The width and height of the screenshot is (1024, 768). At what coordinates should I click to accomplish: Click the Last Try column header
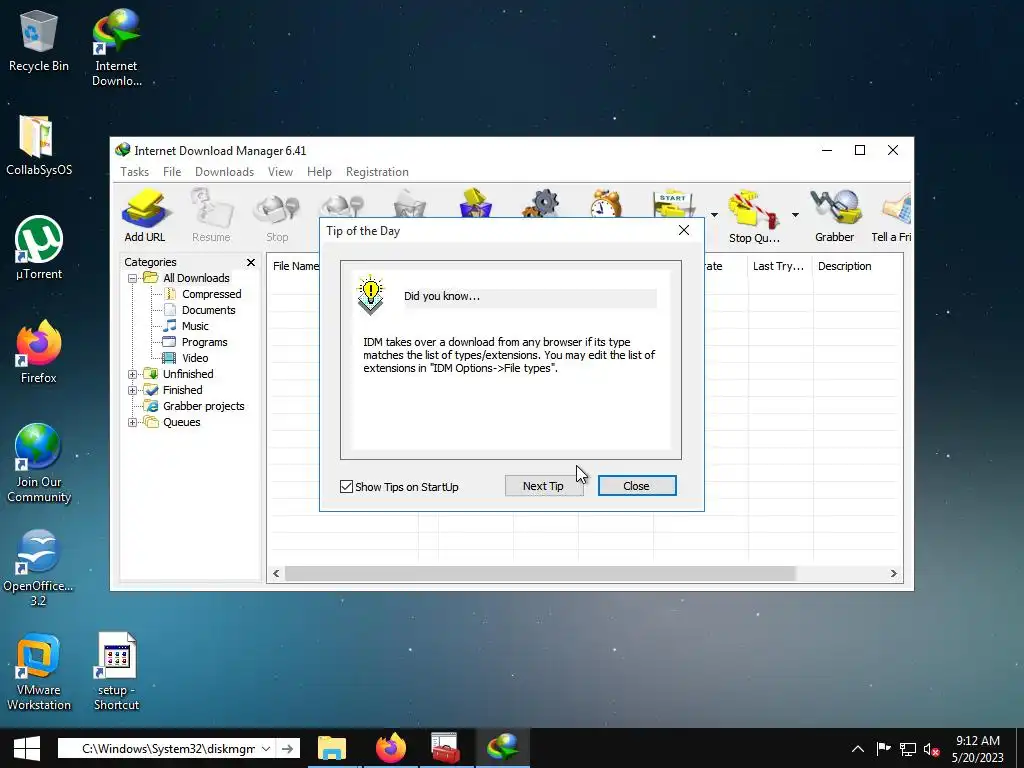779,266
